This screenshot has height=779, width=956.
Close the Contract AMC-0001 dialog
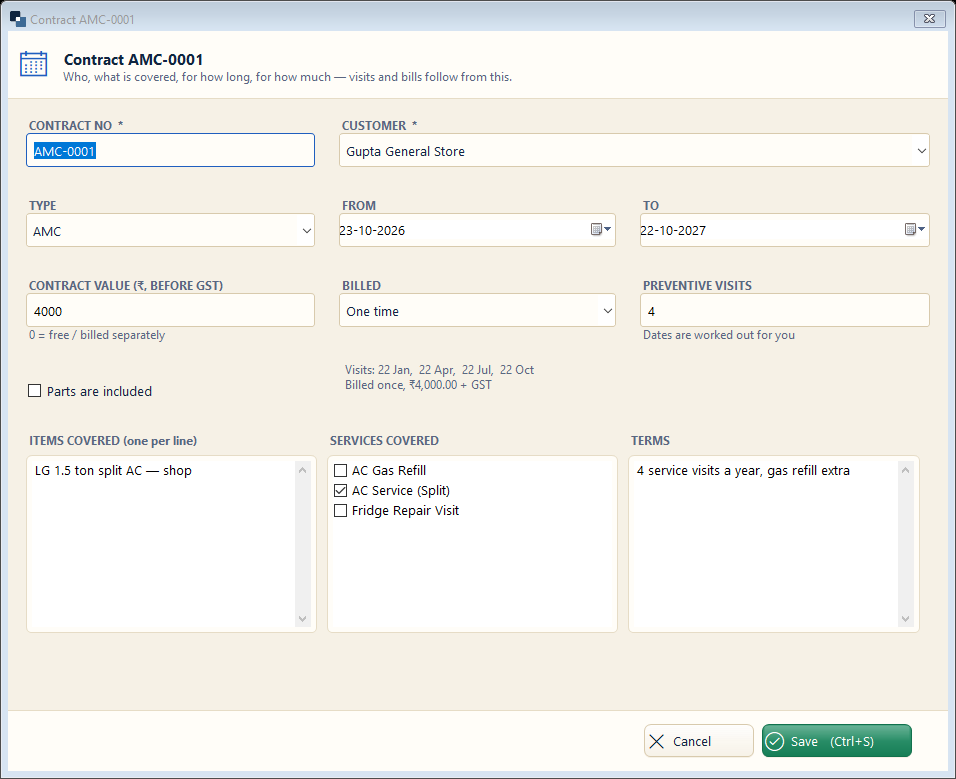click(x=930, y=19)
